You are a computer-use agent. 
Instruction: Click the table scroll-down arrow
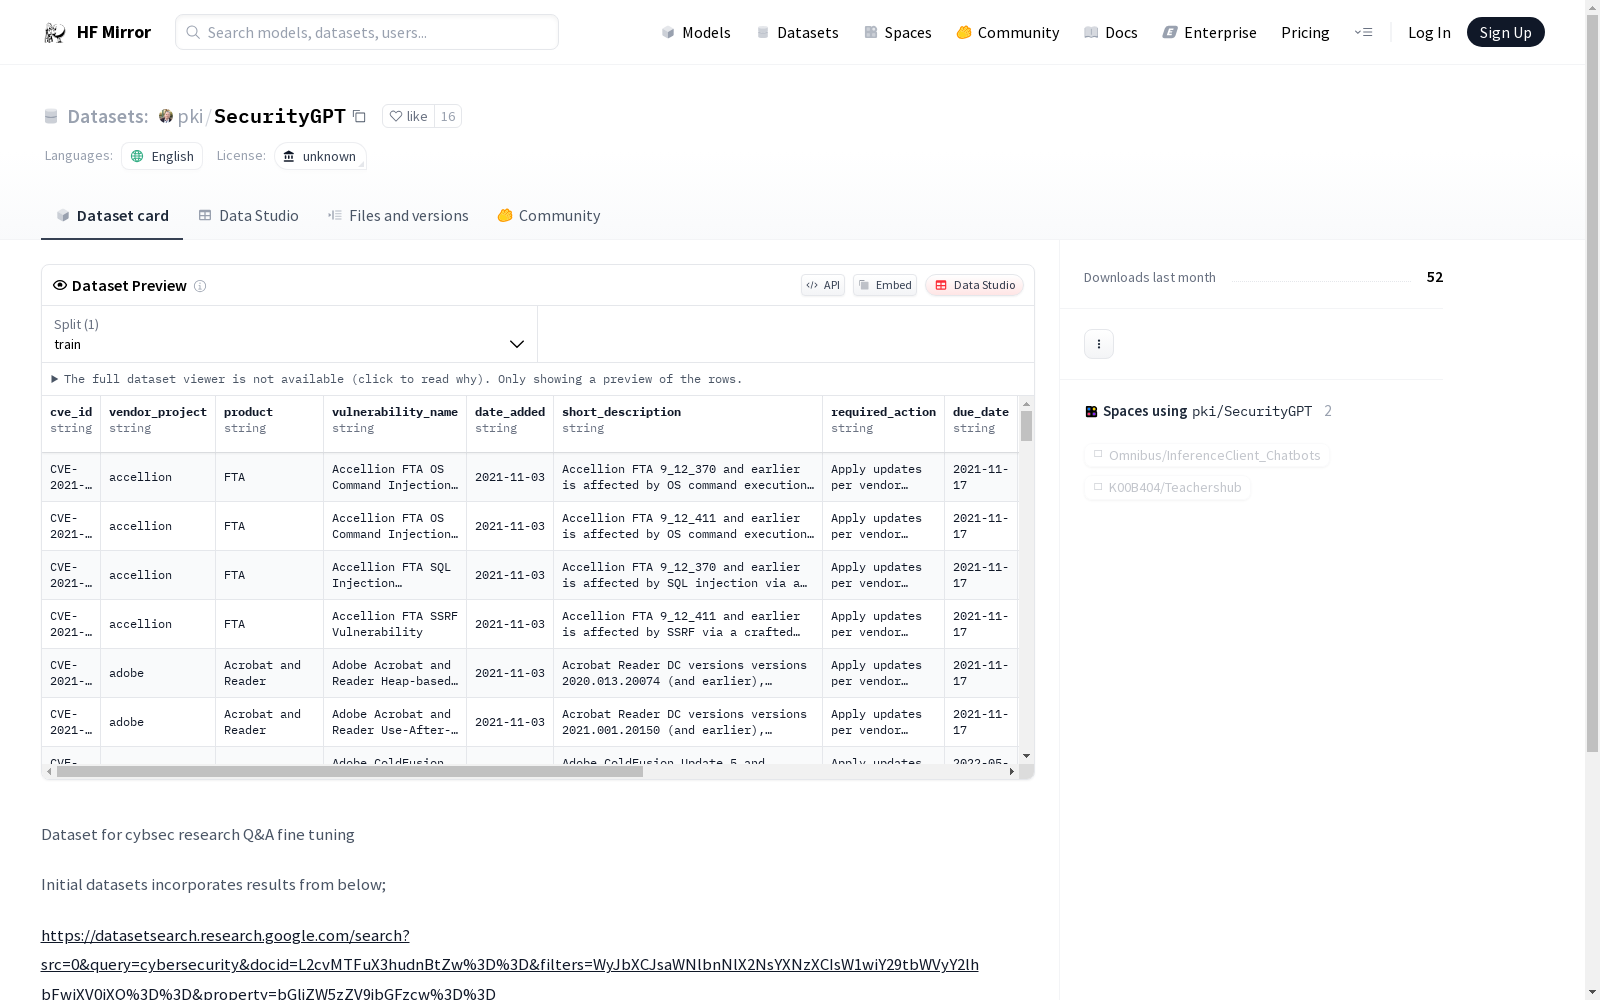(x=1026, y=756)
